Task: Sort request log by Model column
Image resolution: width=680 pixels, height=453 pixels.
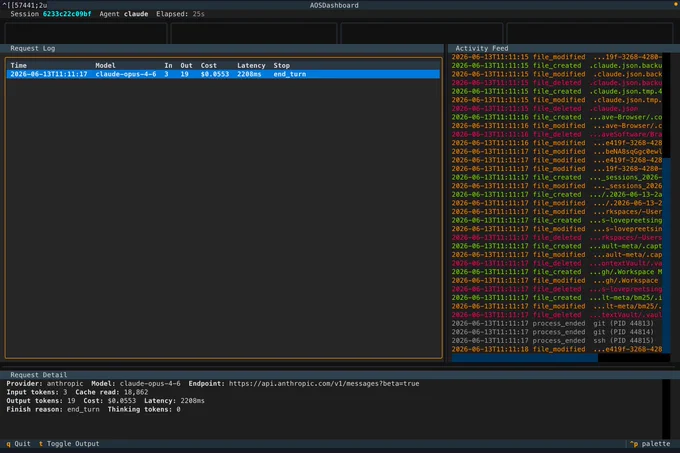Action: point(105,65)
